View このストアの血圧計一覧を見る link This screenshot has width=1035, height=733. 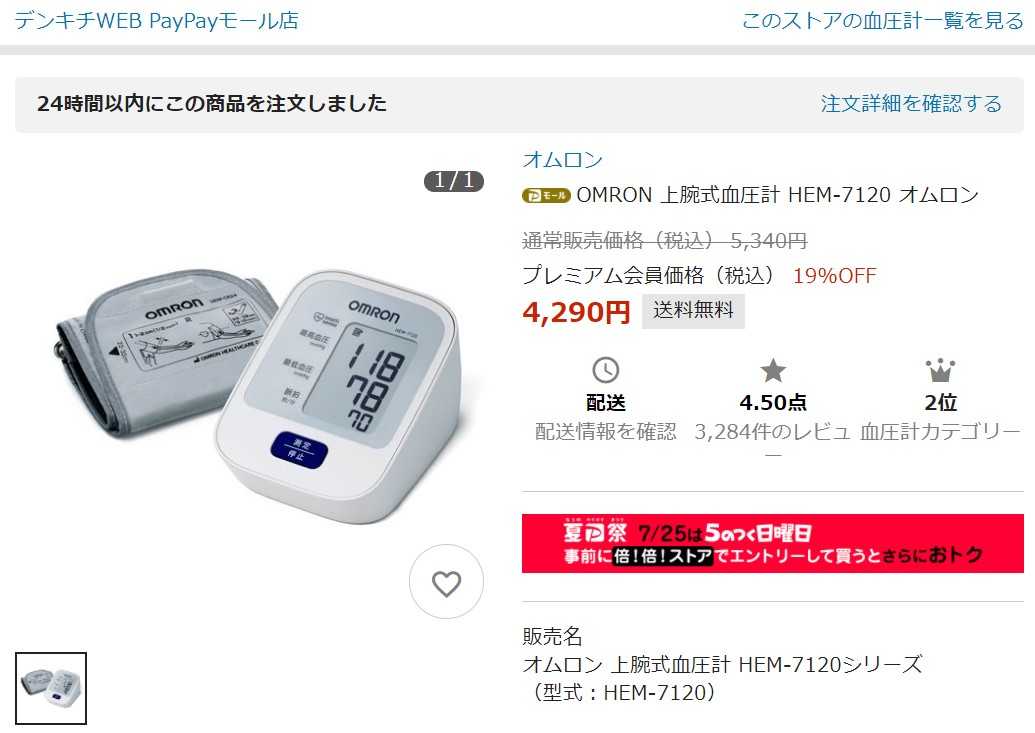tap(883, 20)
